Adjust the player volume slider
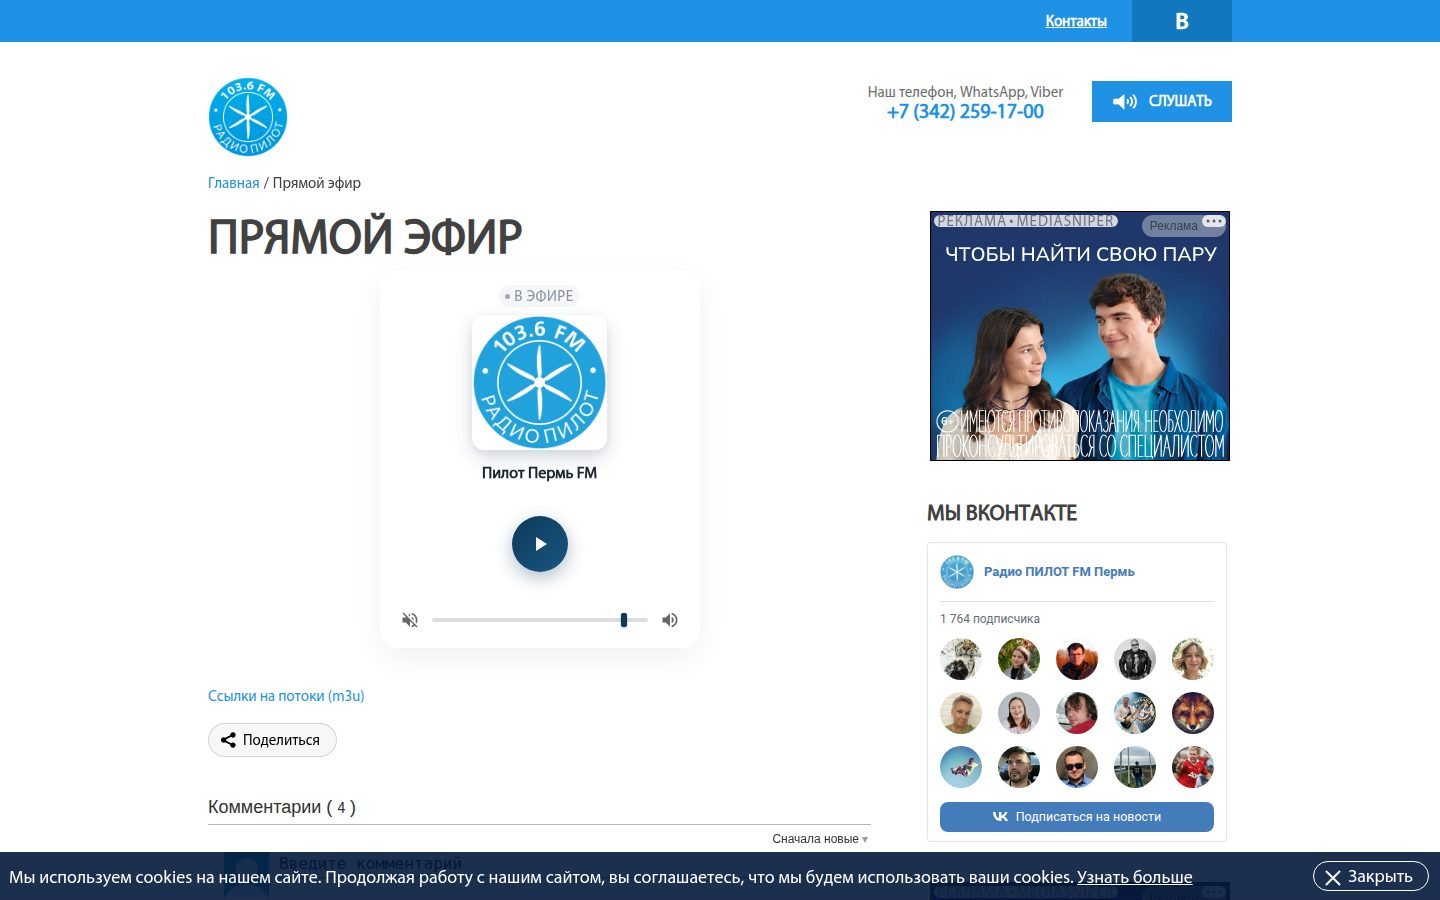Screen dimensions: 1440x900 tap(540, 620)
